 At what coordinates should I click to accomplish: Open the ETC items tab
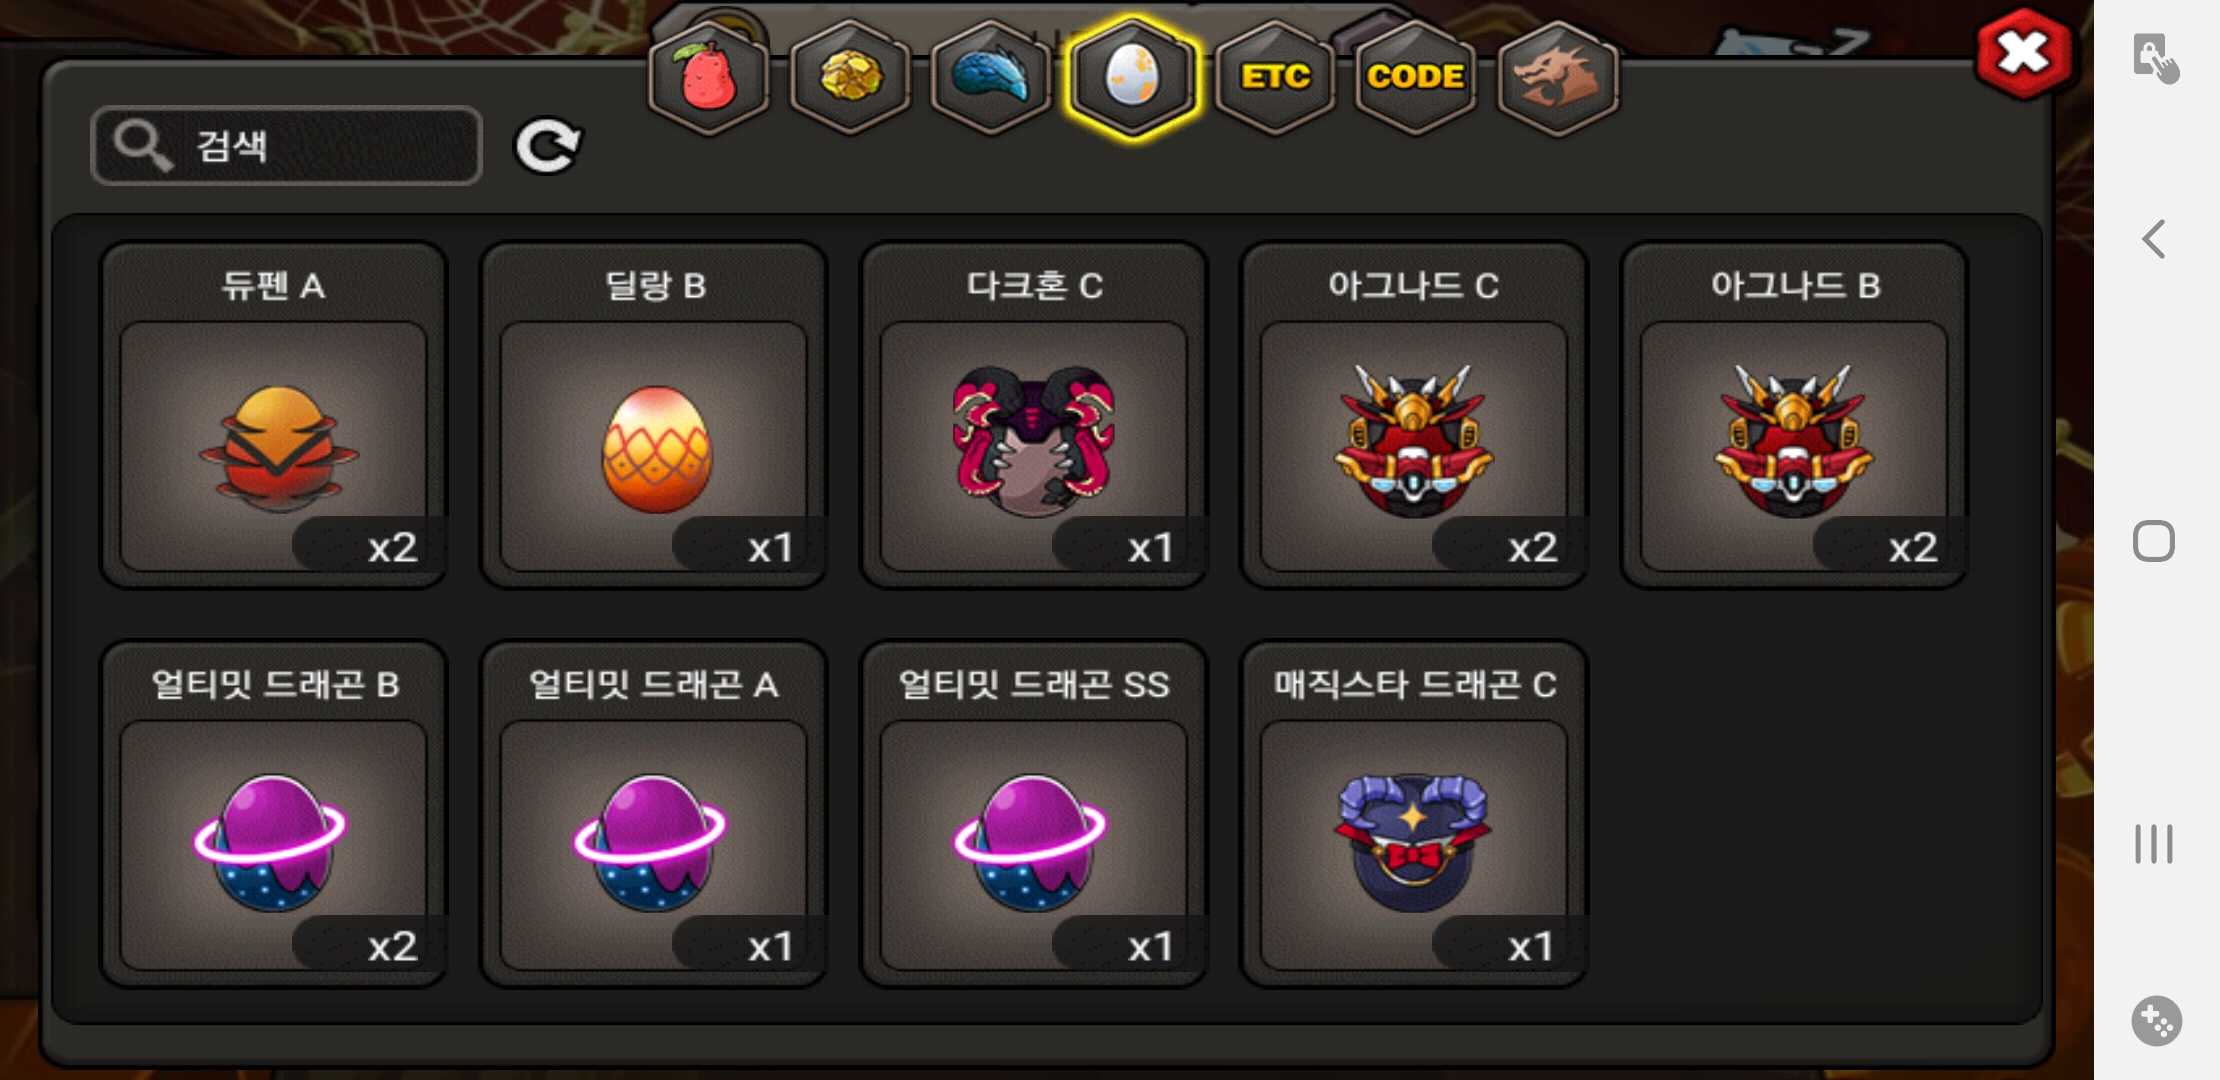tap(1275, 78)
